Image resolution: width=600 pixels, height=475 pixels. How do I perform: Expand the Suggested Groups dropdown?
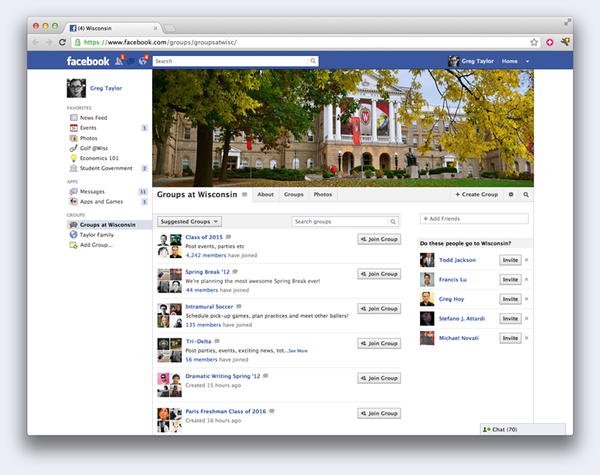coord(189,222)
